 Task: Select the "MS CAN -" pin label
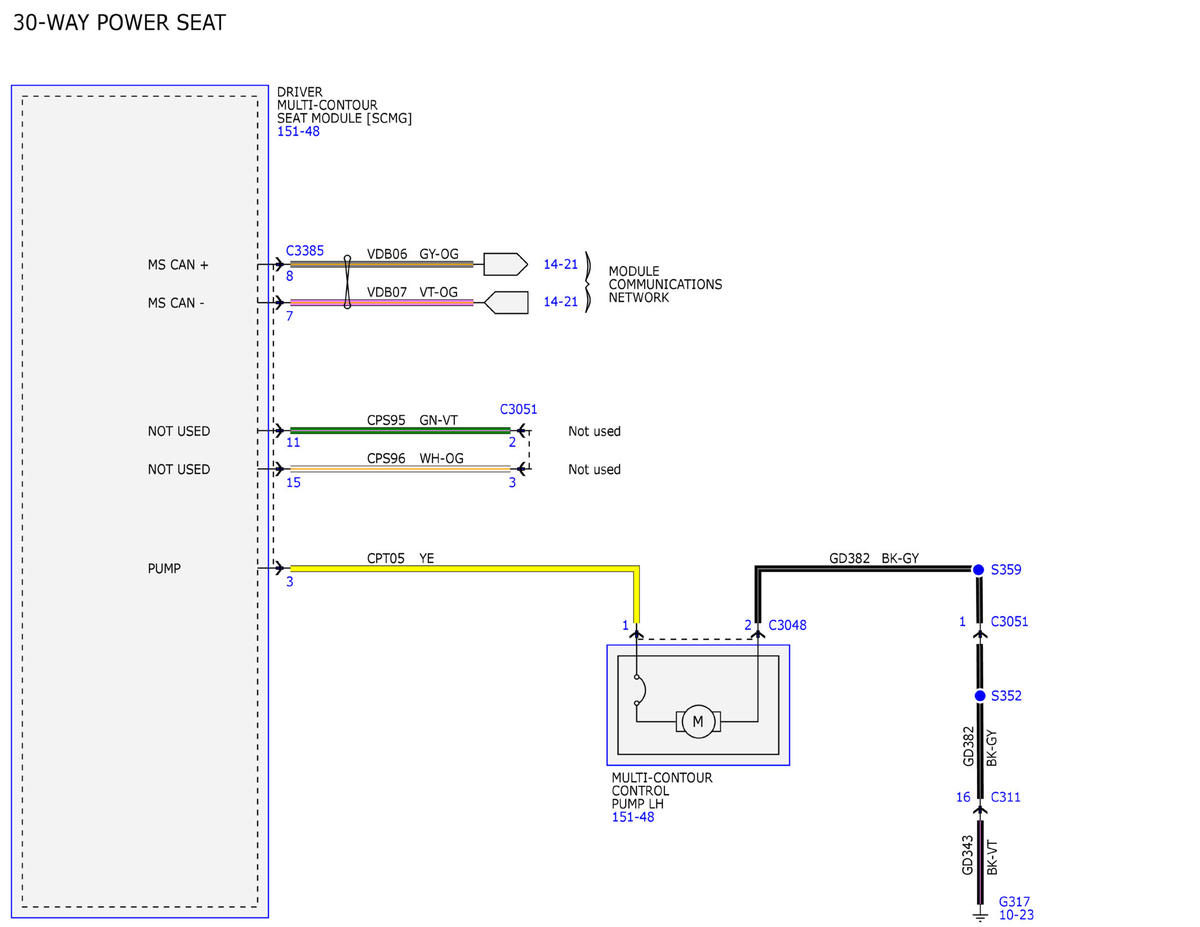pos(176,302)
